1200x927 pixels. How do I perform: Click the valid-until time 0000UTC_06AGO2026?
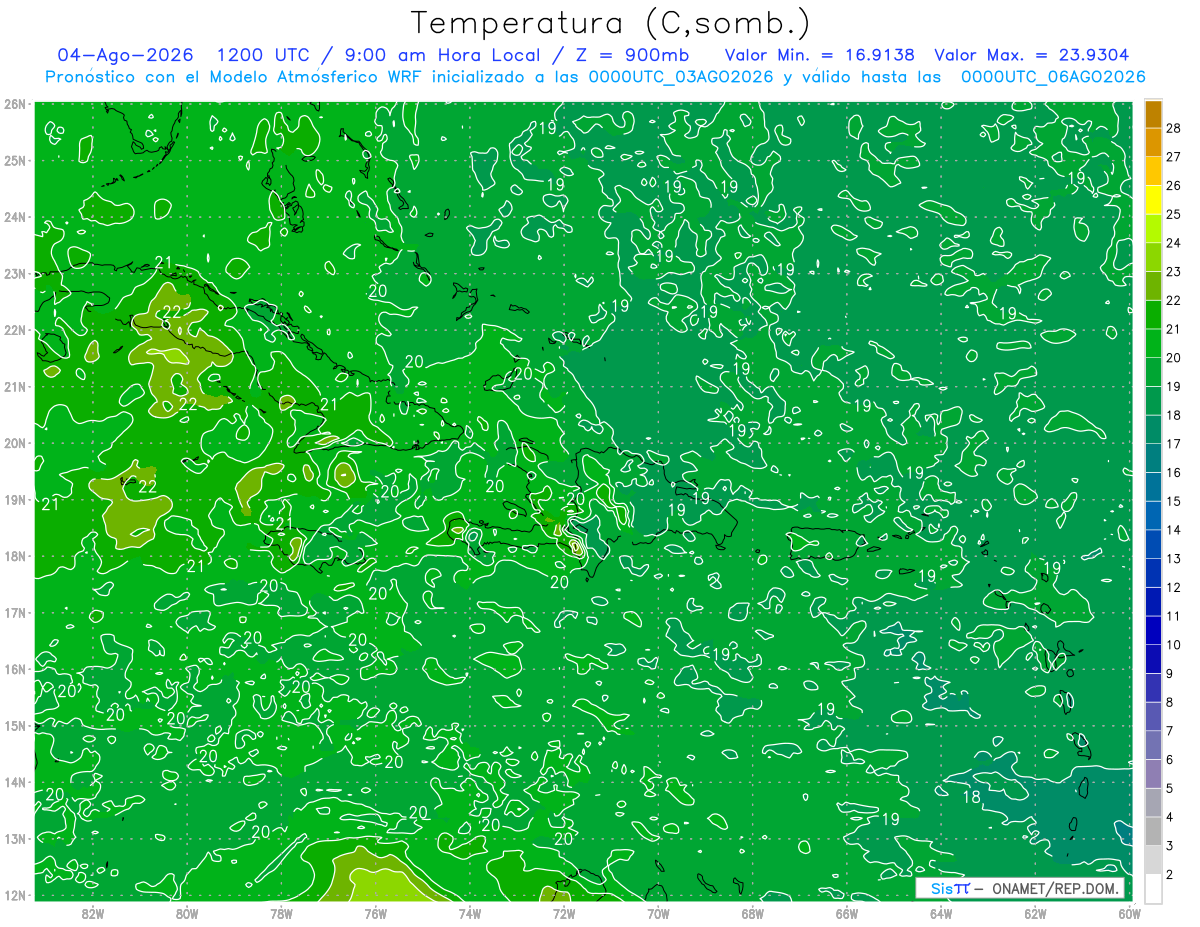pos(1053,77)
